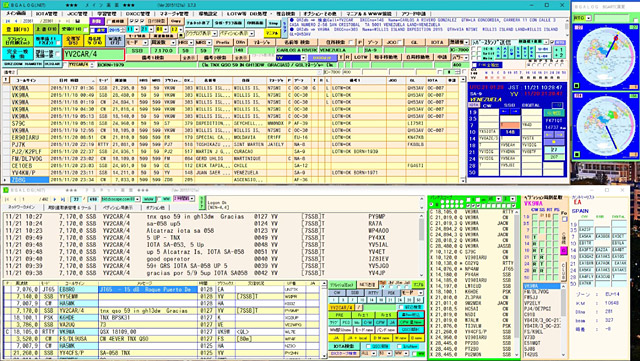Click the Copy button

tap(176, 21)
